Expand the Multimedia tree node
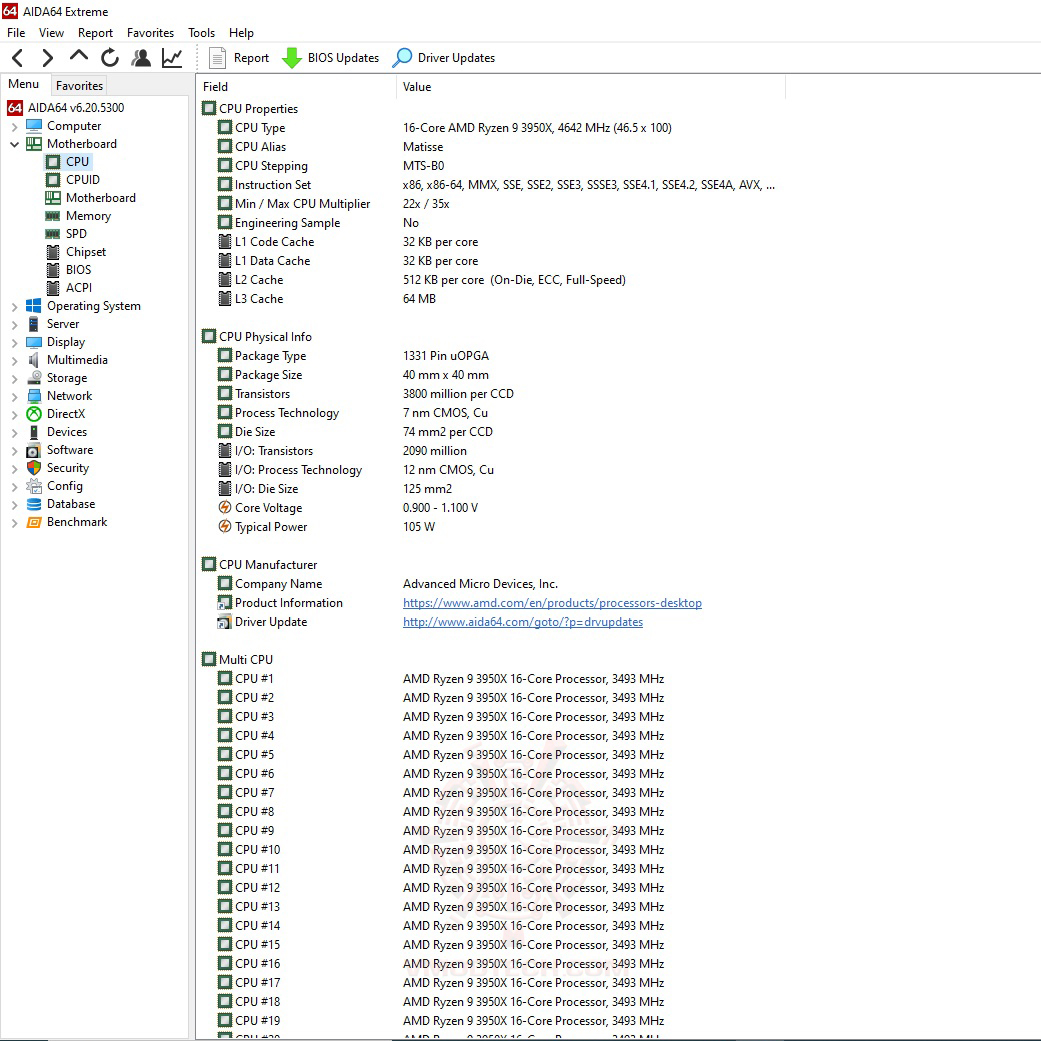The width and height of the screenshot is (1041, 1041). 15,360
